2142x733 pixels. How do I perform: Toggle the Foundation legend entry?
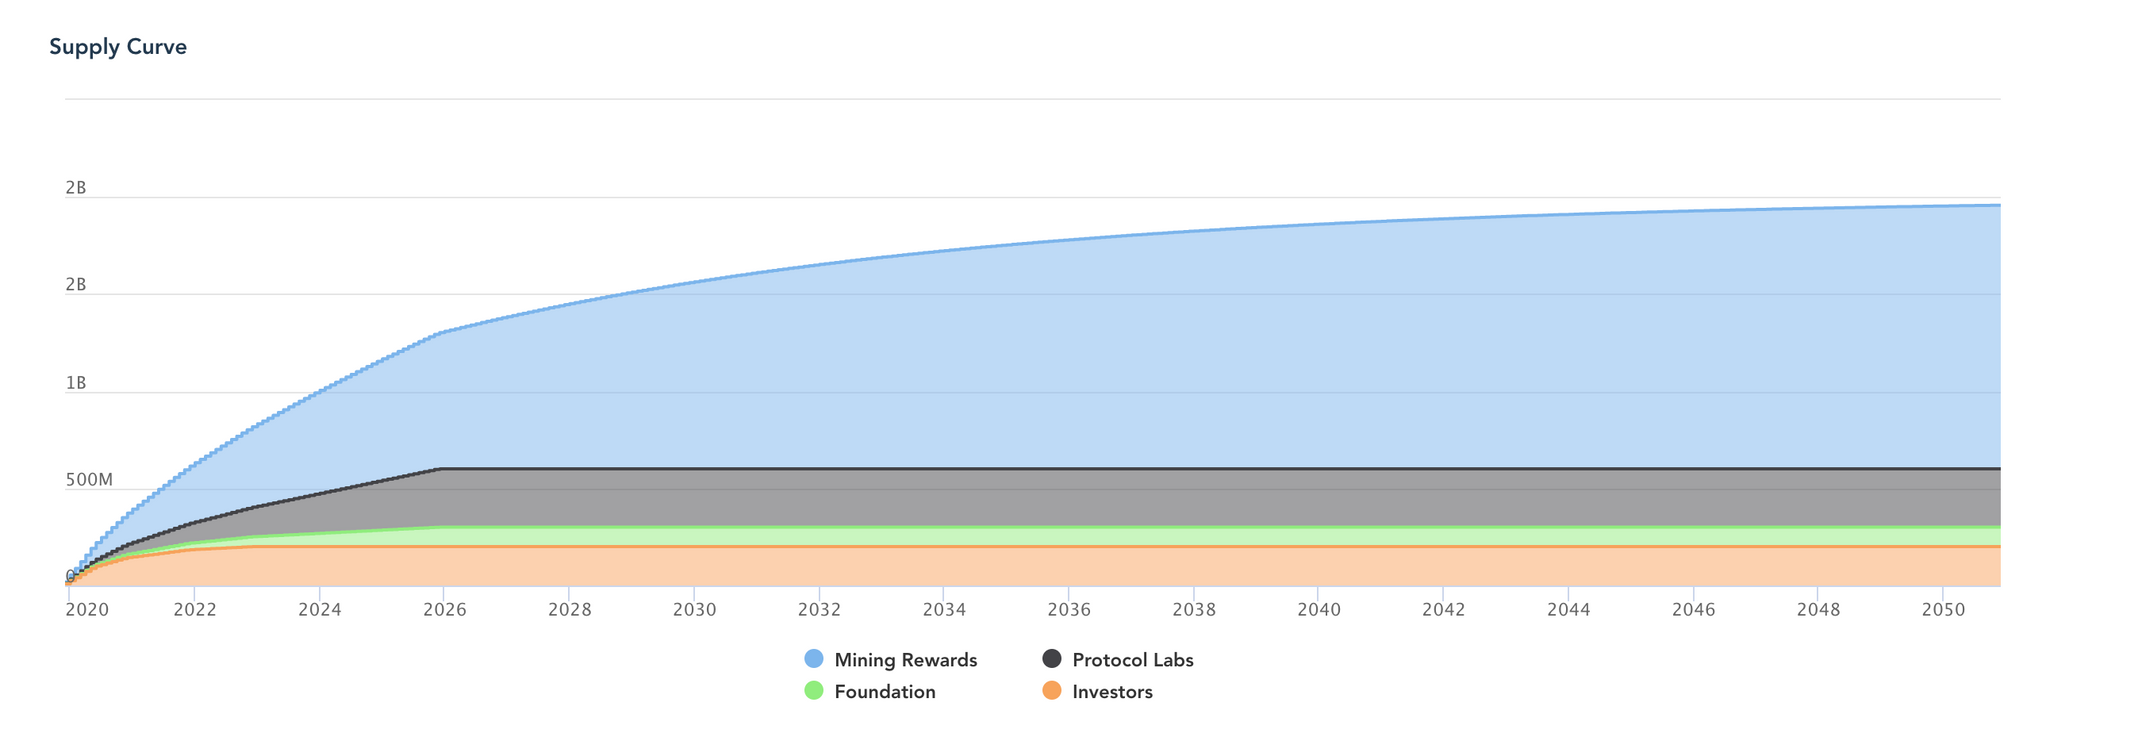tap(870, 692)
